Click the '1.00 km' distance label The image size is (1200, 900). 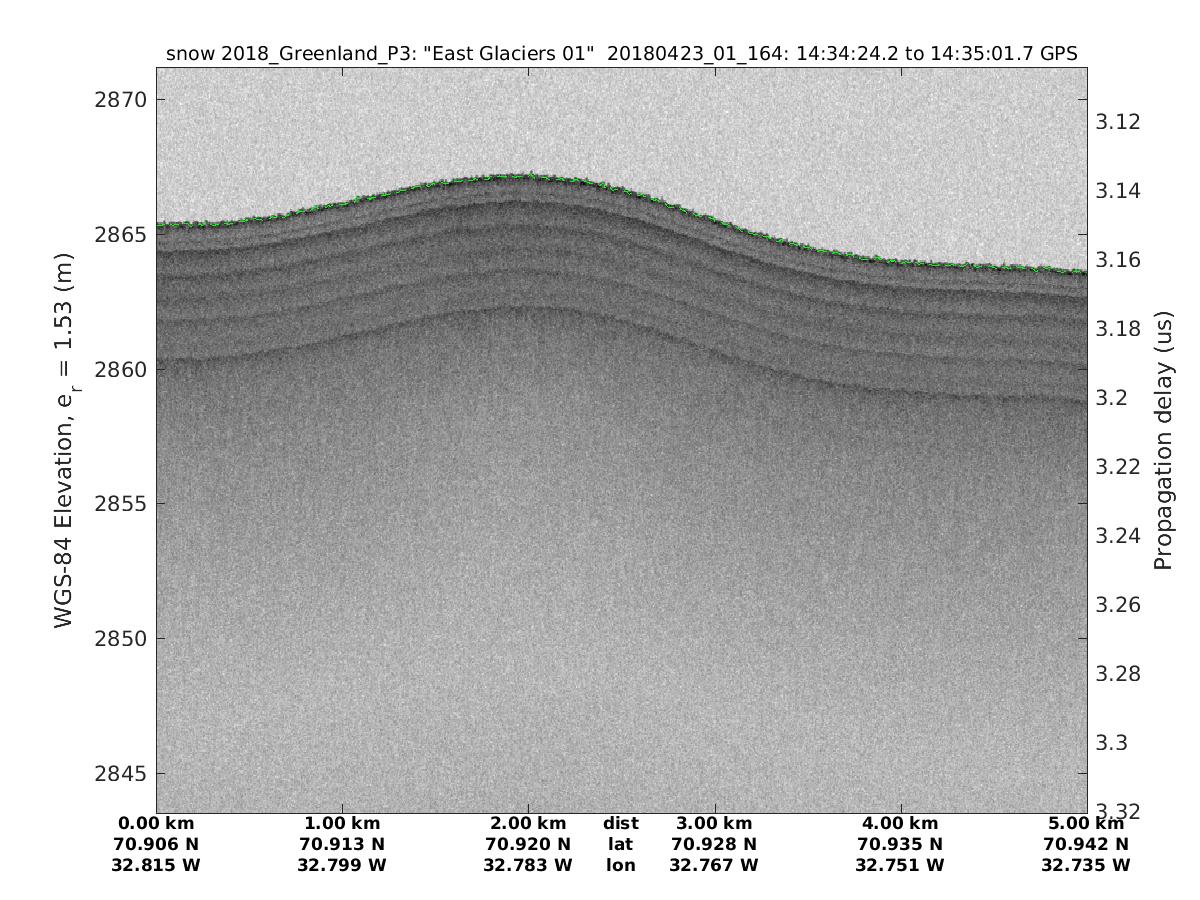point(343,824)
